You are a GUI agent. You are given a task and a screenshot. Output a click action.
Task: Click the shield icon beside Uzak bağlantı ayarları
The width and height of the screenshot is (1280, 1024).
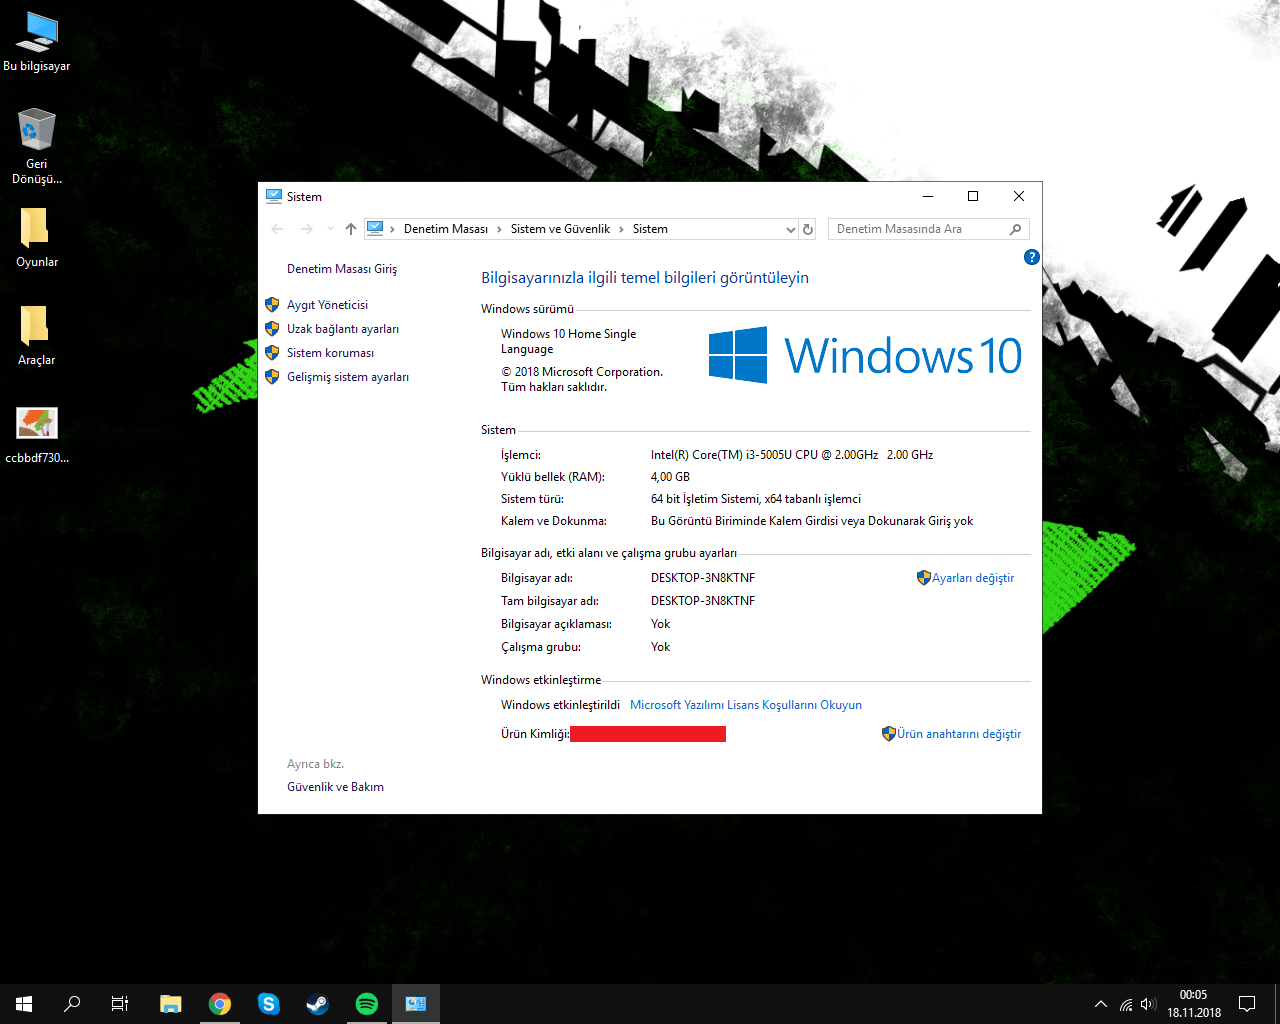pyautogui.click(x=272, y=328)
